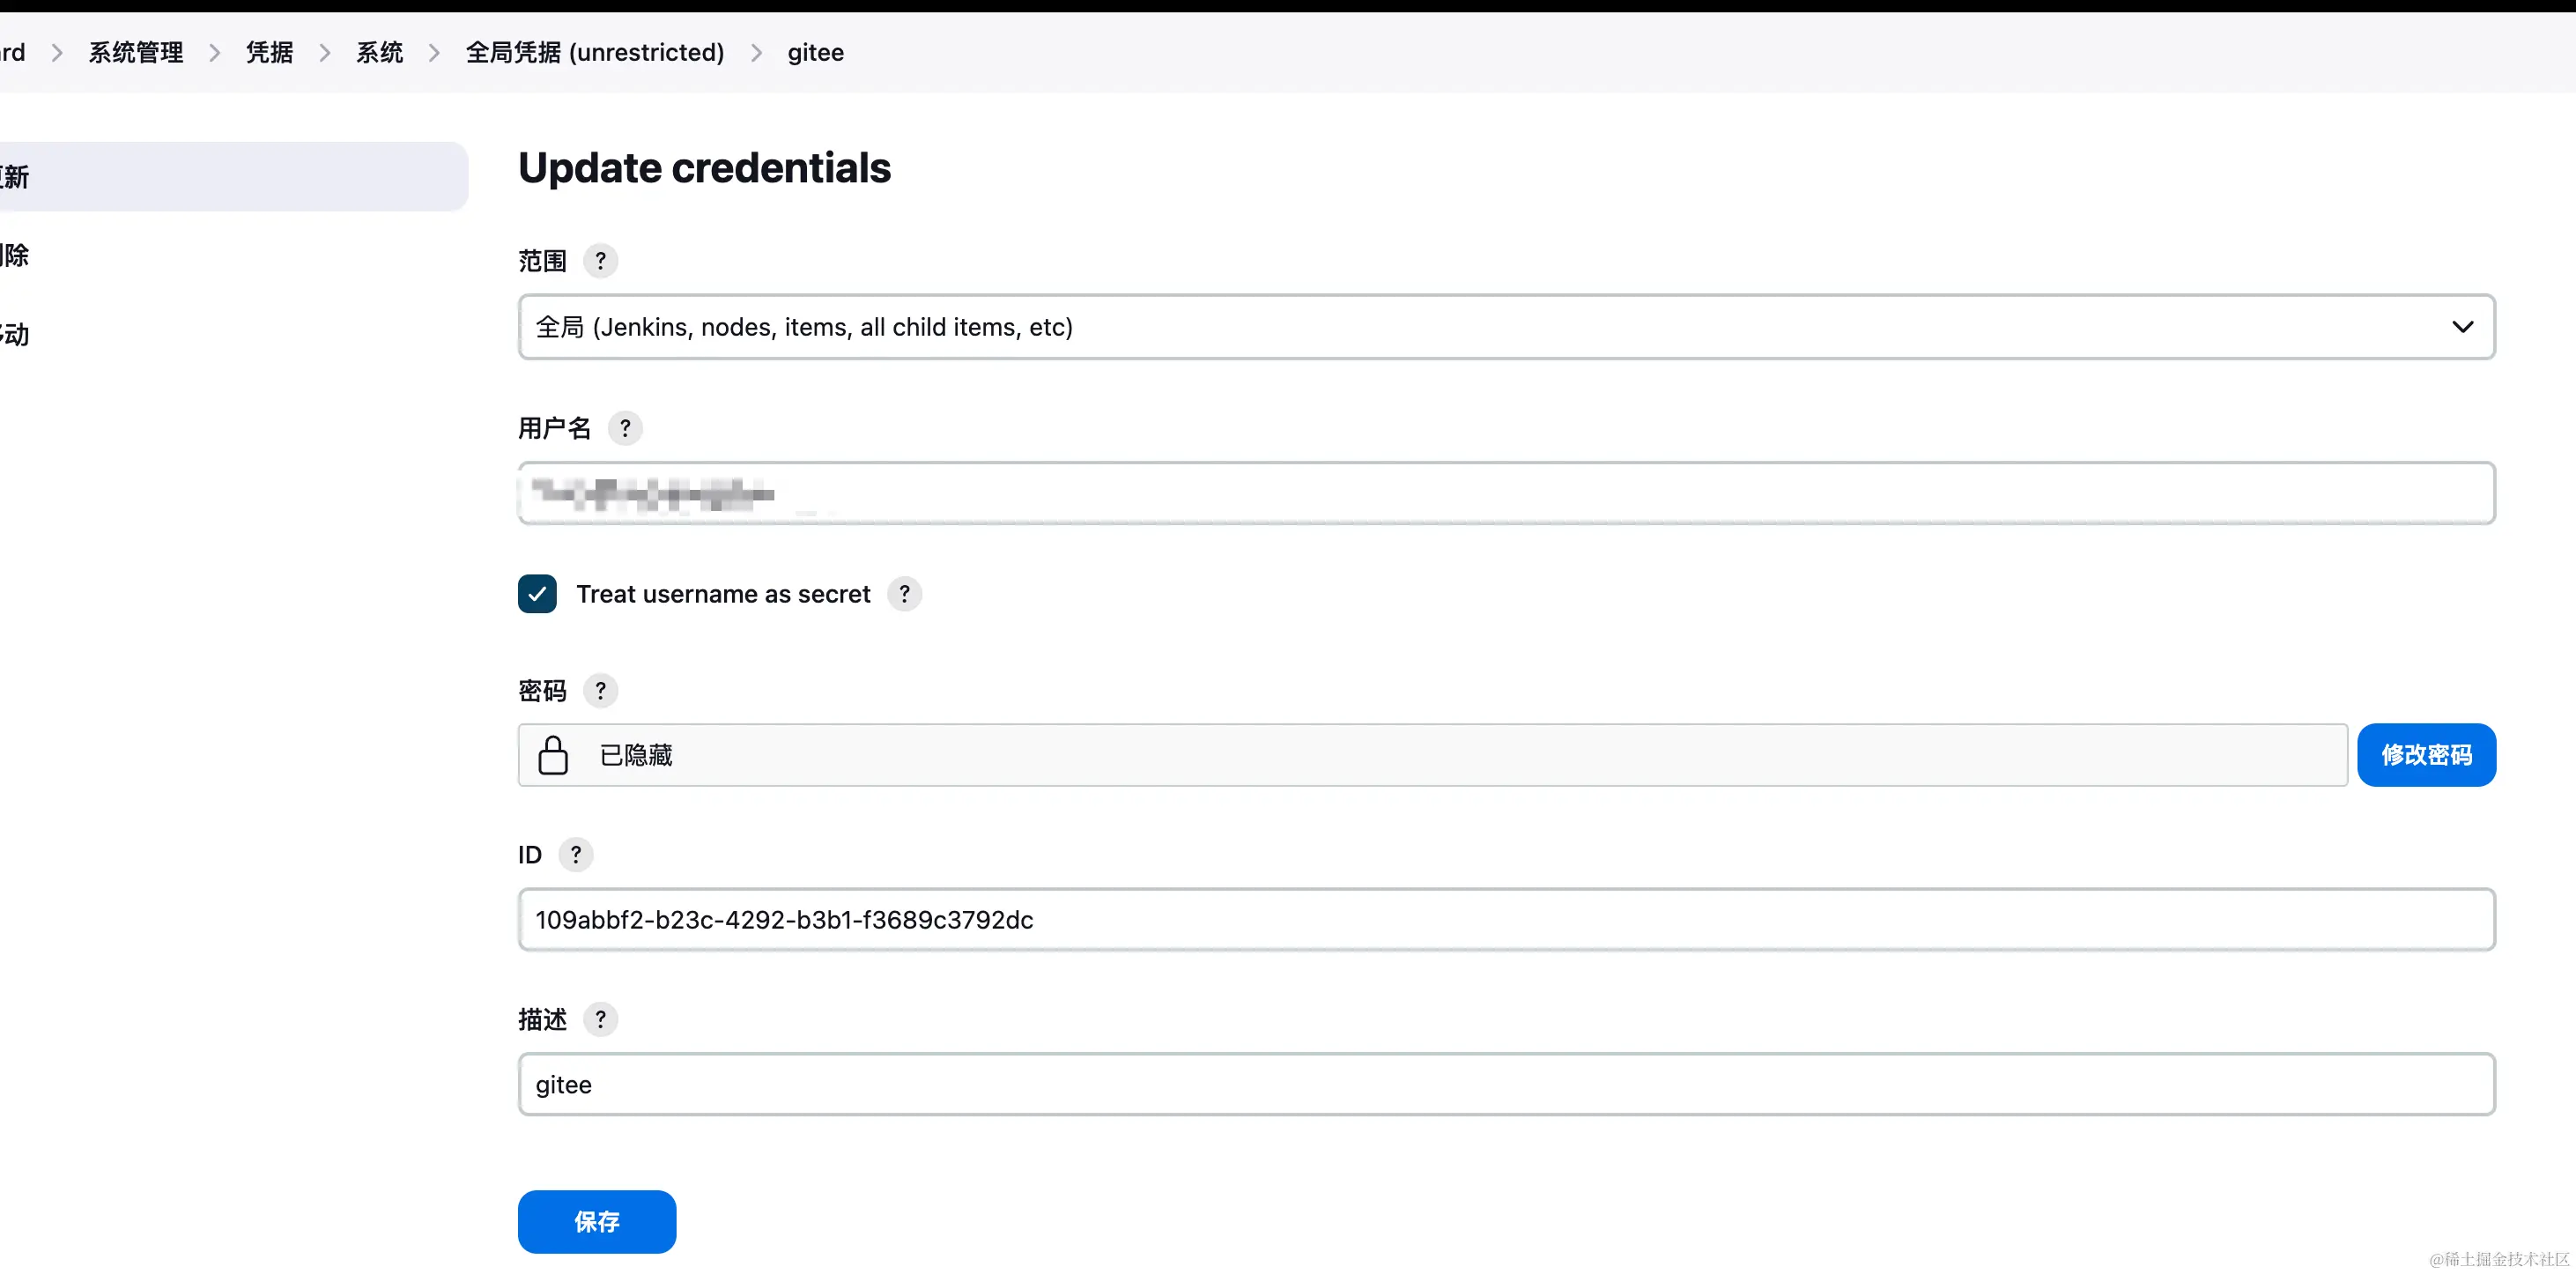2576x1274 pixels.
Task: Navigate to 全局凭据 (unrestricted) breadcrumb
Action: click(x=595, y=53)
